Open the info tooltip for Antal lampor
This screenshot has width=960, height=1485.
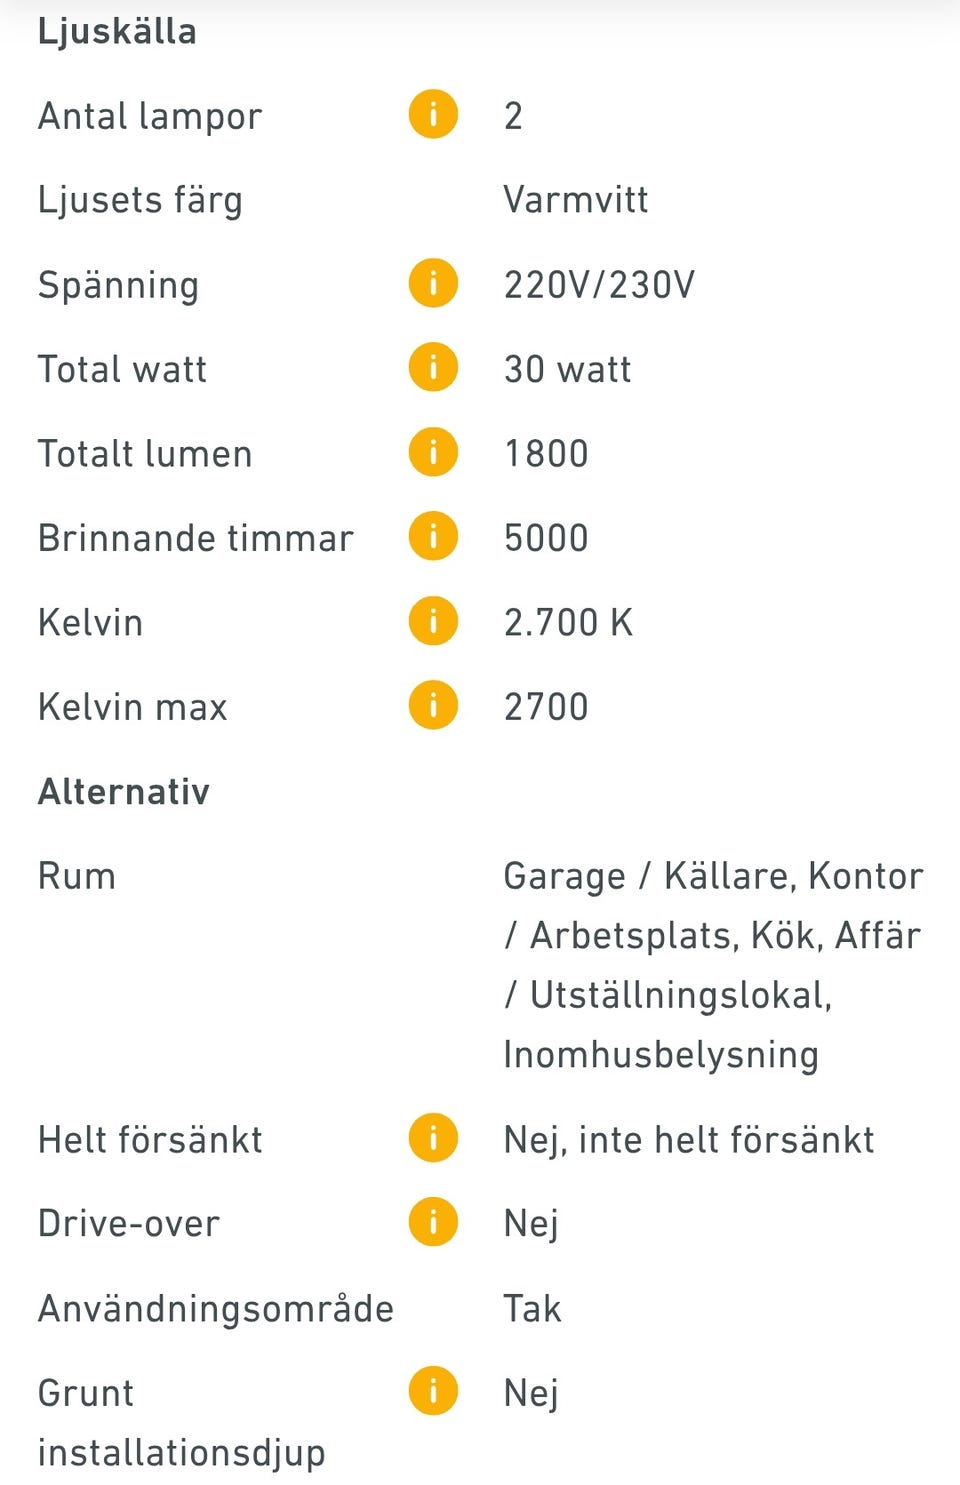pyautogui.click(x=431, y=114)
